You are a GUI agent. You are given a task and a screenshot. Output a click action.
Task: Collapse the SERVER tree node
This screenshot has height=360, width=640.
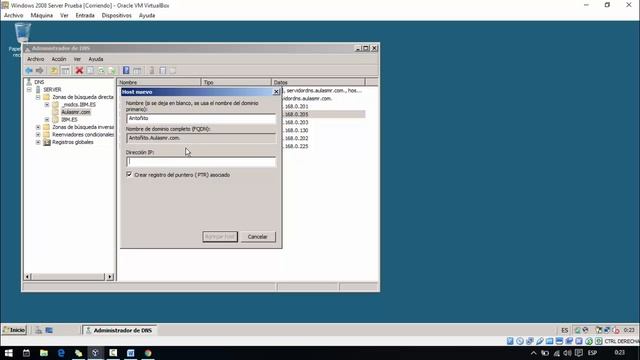pyautogui.click(x=29, y=89)
